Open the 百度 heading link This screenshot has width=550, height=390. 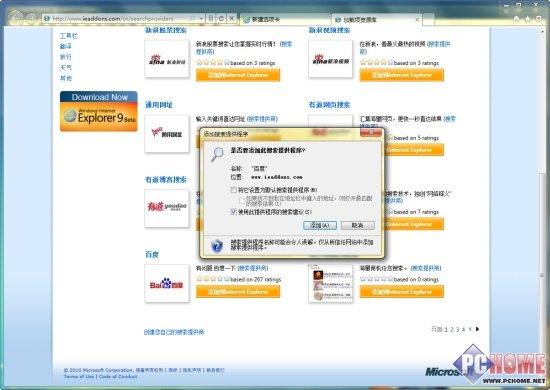[152, 254]
